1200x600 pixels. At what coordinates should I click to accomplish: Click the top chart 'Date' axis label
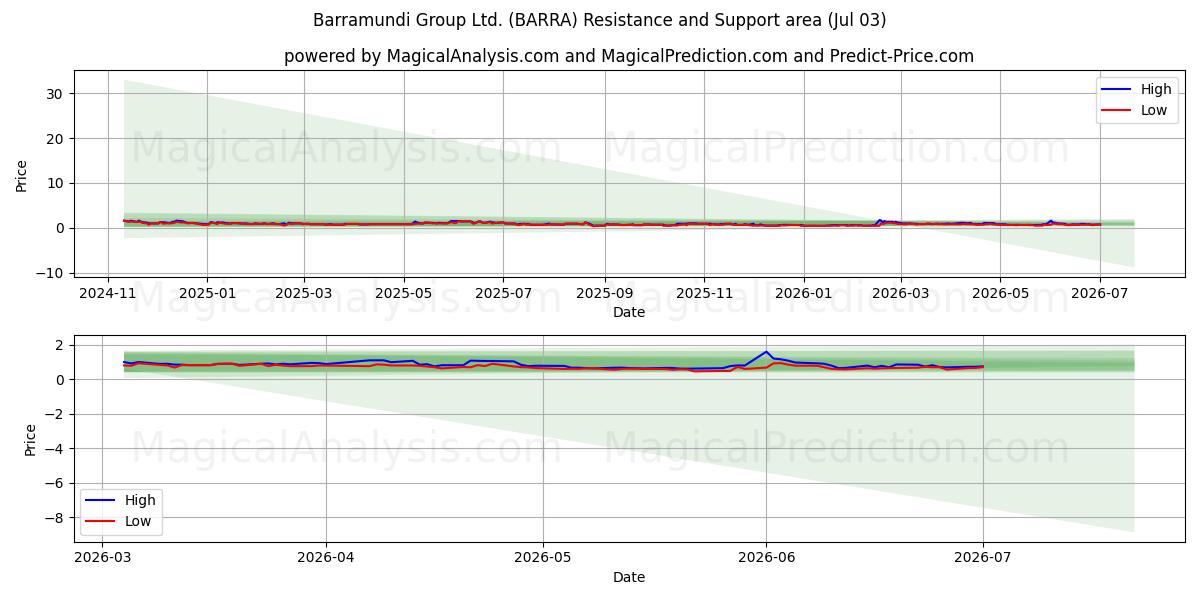(629, 312)
